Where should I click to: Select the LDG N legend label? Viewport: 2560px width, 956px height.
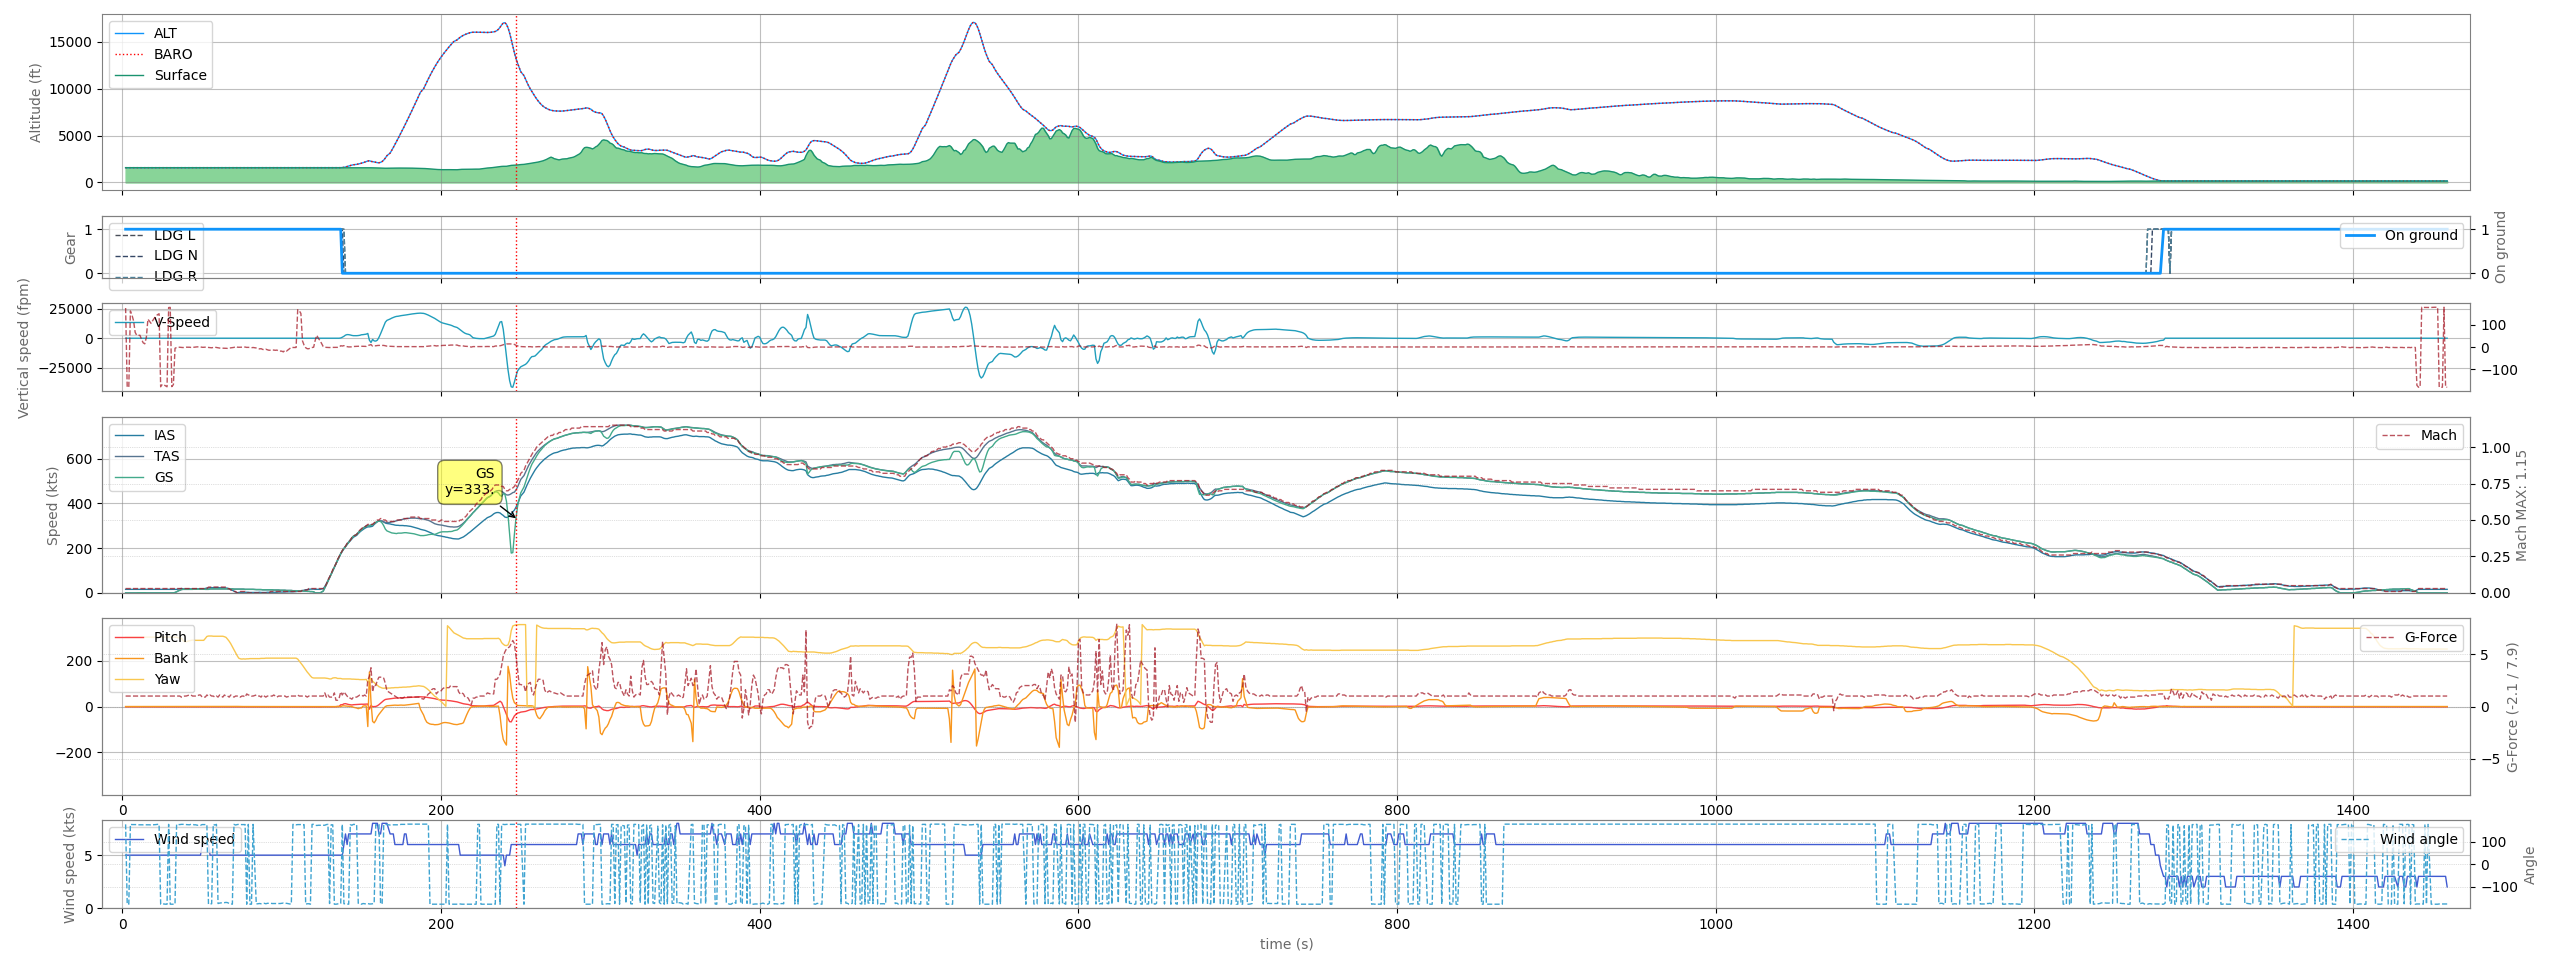(175, 255)
